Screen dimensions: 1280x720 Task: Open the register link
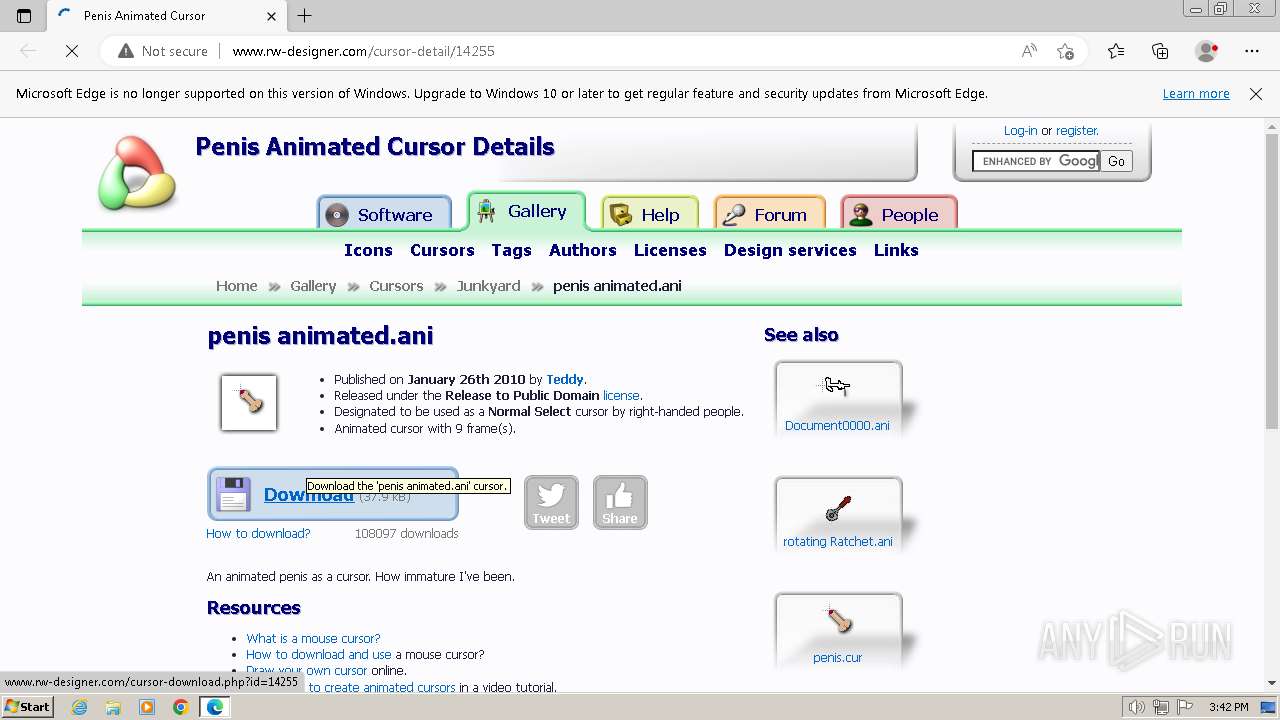[x=1077, y=131]
